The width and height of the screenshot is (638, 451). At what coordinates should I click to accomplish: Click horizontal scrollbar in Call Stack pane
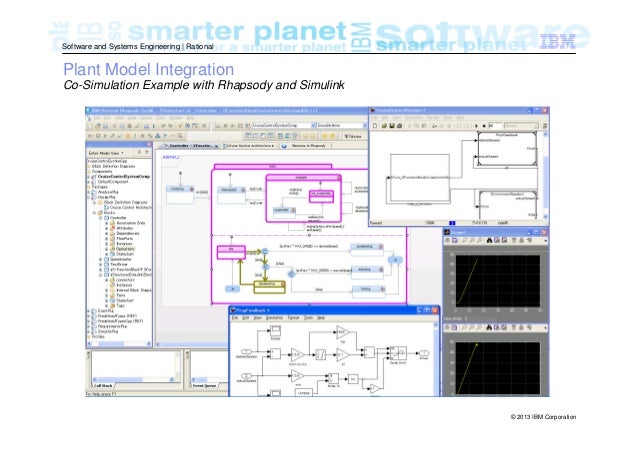pyautogui.click(x=133, y=379)
